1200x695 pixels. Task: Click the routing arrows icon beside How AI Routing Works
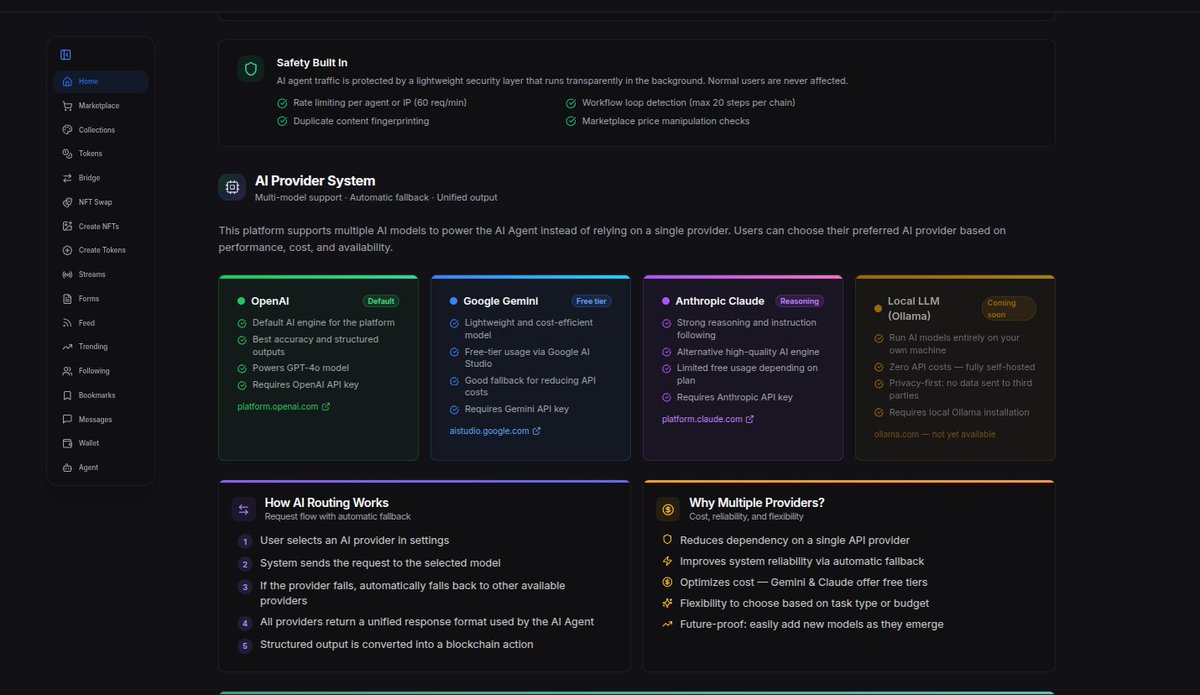(x=243, y=510)
